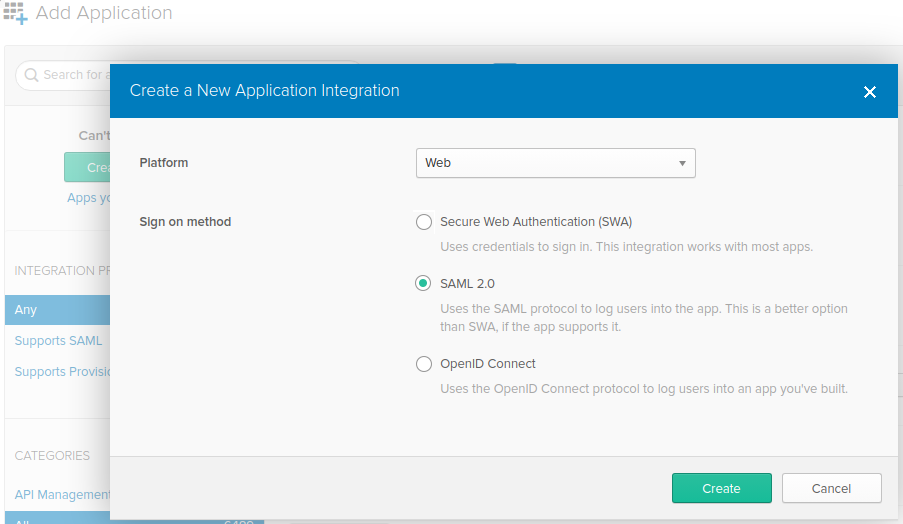Click the CATEGORIES heading text
Viewport: 903px width, 524px height.
(x=52, y=455)
